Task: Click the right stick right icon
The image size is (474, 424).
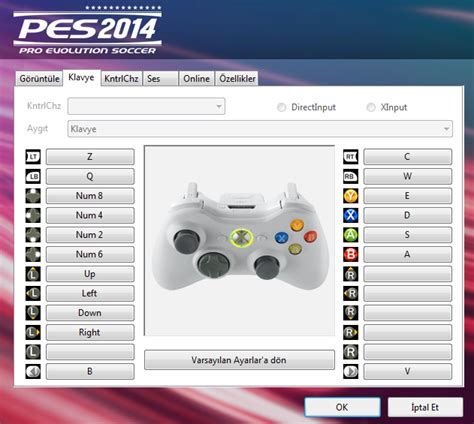Action: click(351, 332)
